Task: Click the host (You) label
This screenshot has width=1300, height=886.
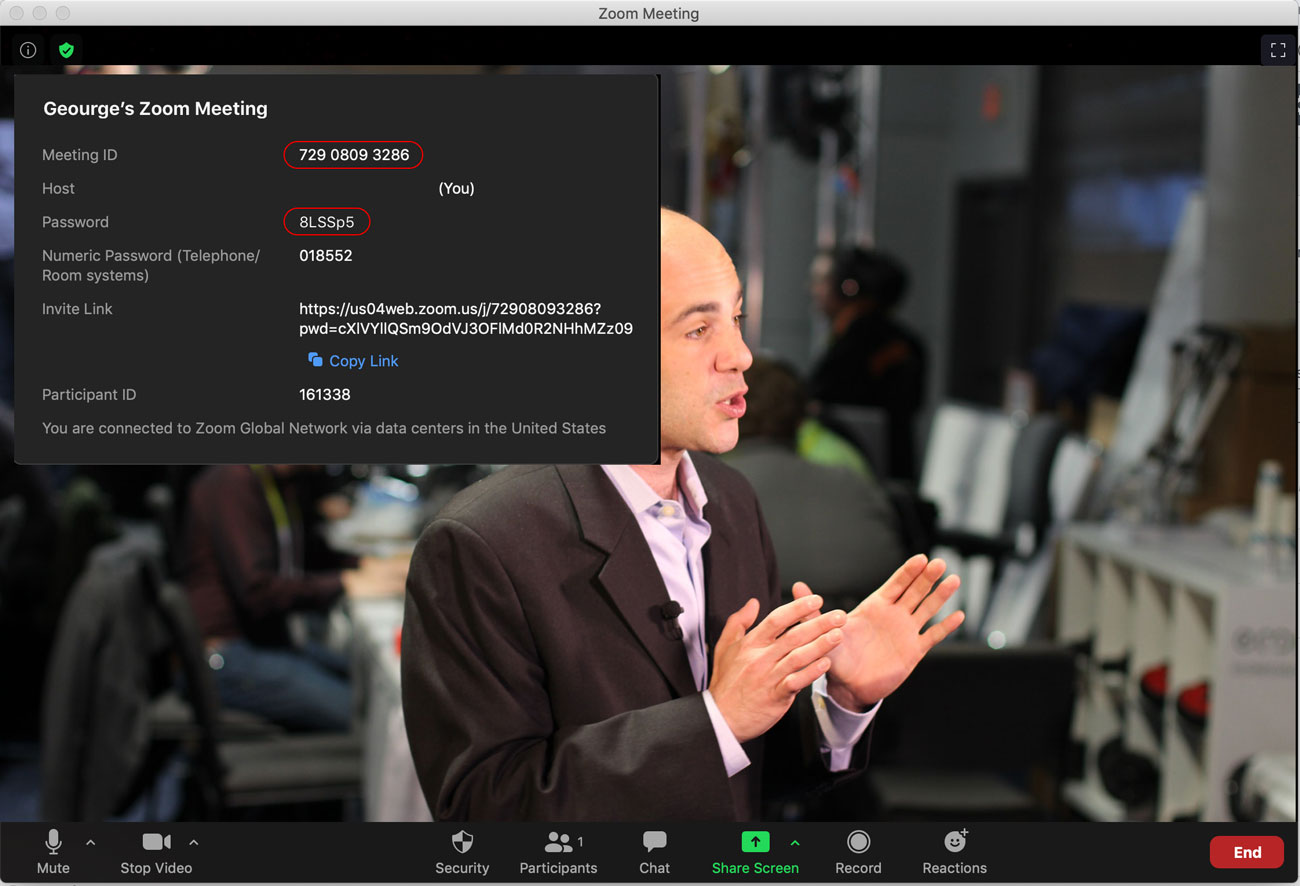Action: pyautogui.click(x=456, y=189)
